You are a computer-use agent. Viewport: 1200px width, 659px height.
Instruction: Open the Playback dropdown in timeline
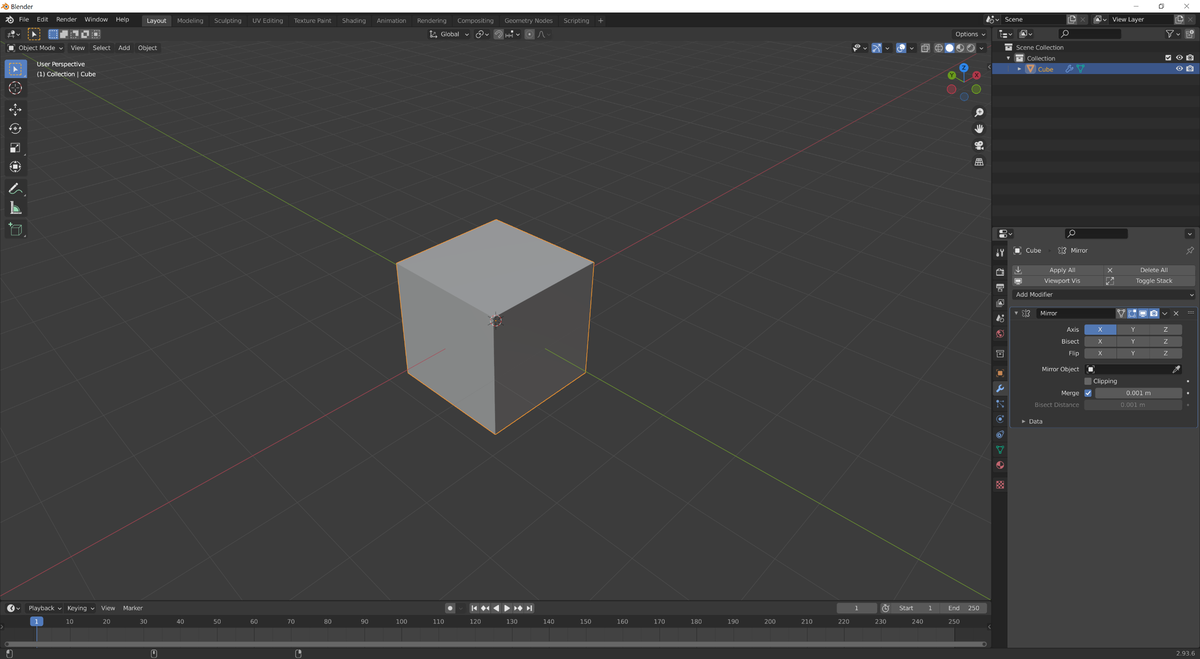[44, 608]
